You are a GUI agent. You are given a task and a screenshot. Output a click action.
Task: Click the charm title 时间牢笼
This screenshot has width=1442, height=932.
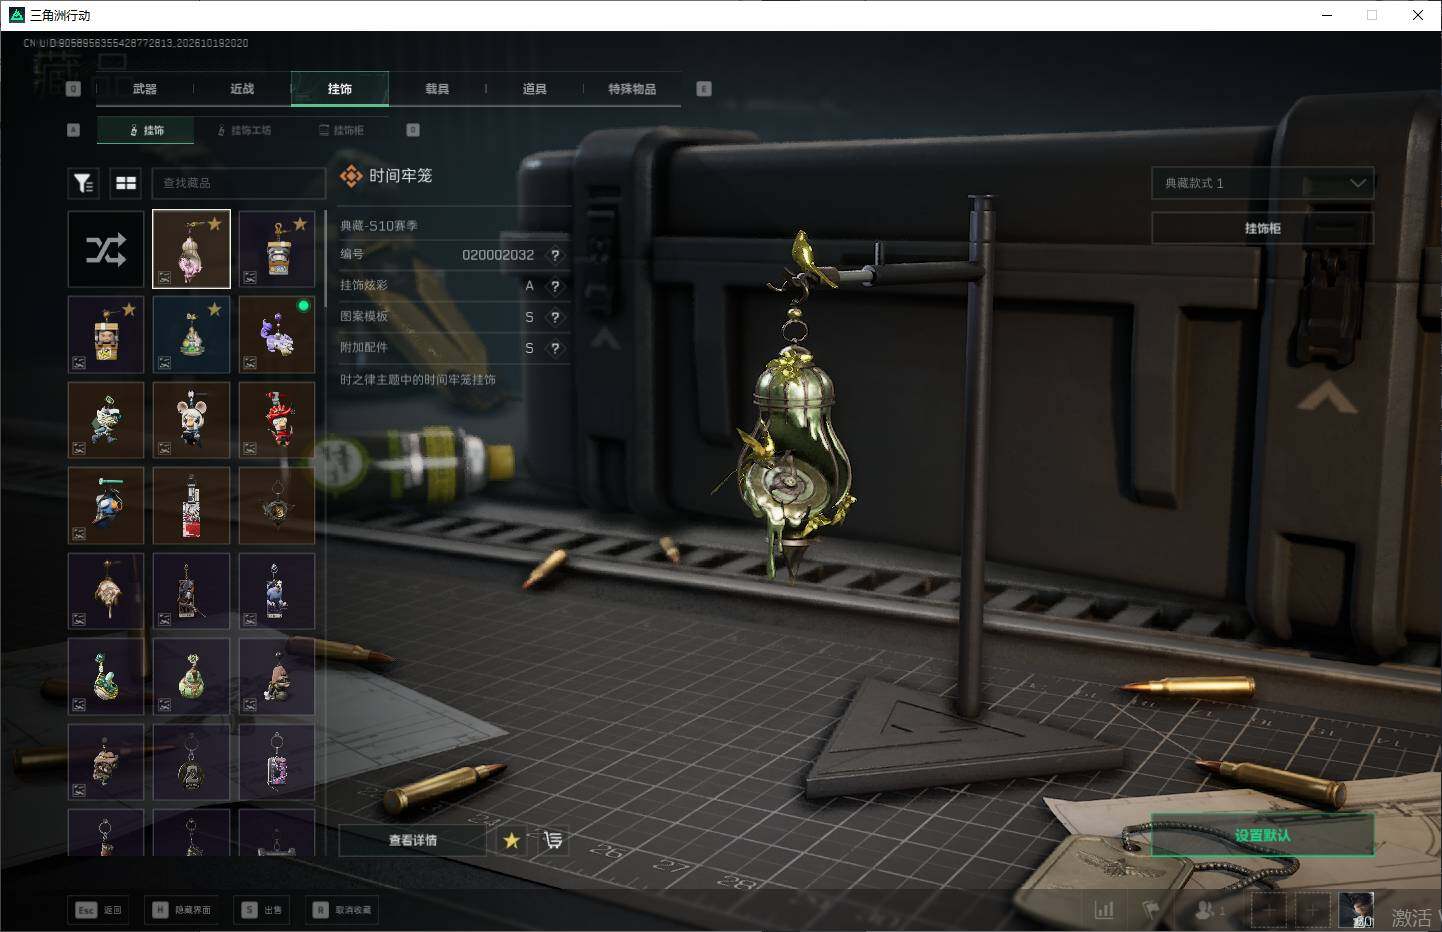point(400,176)
